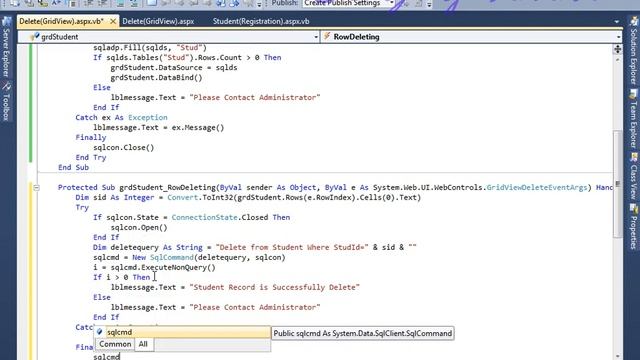This screenshot has height=360, width=640.
Task: Place cursor in 'grdStudent.DataSource = sqlds' line
Action: tap(174, 68)
